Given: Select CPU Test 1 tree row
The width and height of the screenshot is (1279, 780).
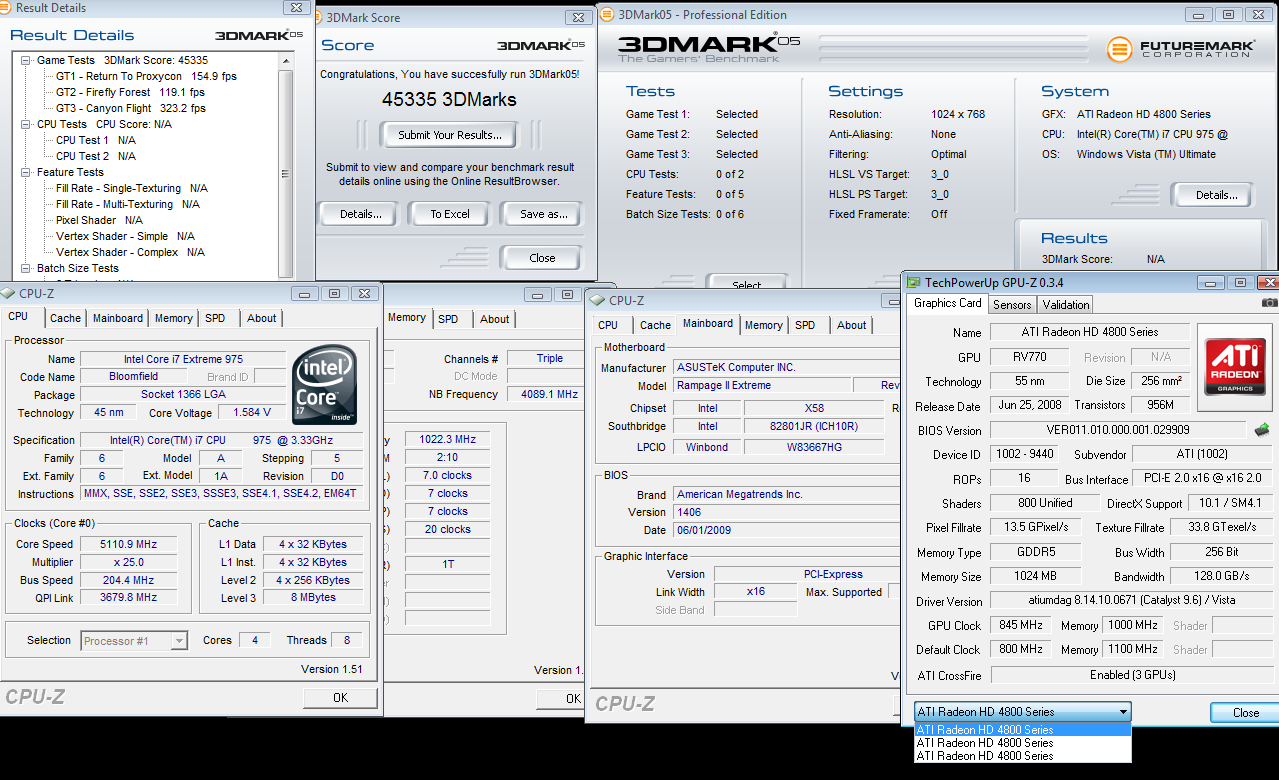Looking at the screenshot, I should (96, 140).
